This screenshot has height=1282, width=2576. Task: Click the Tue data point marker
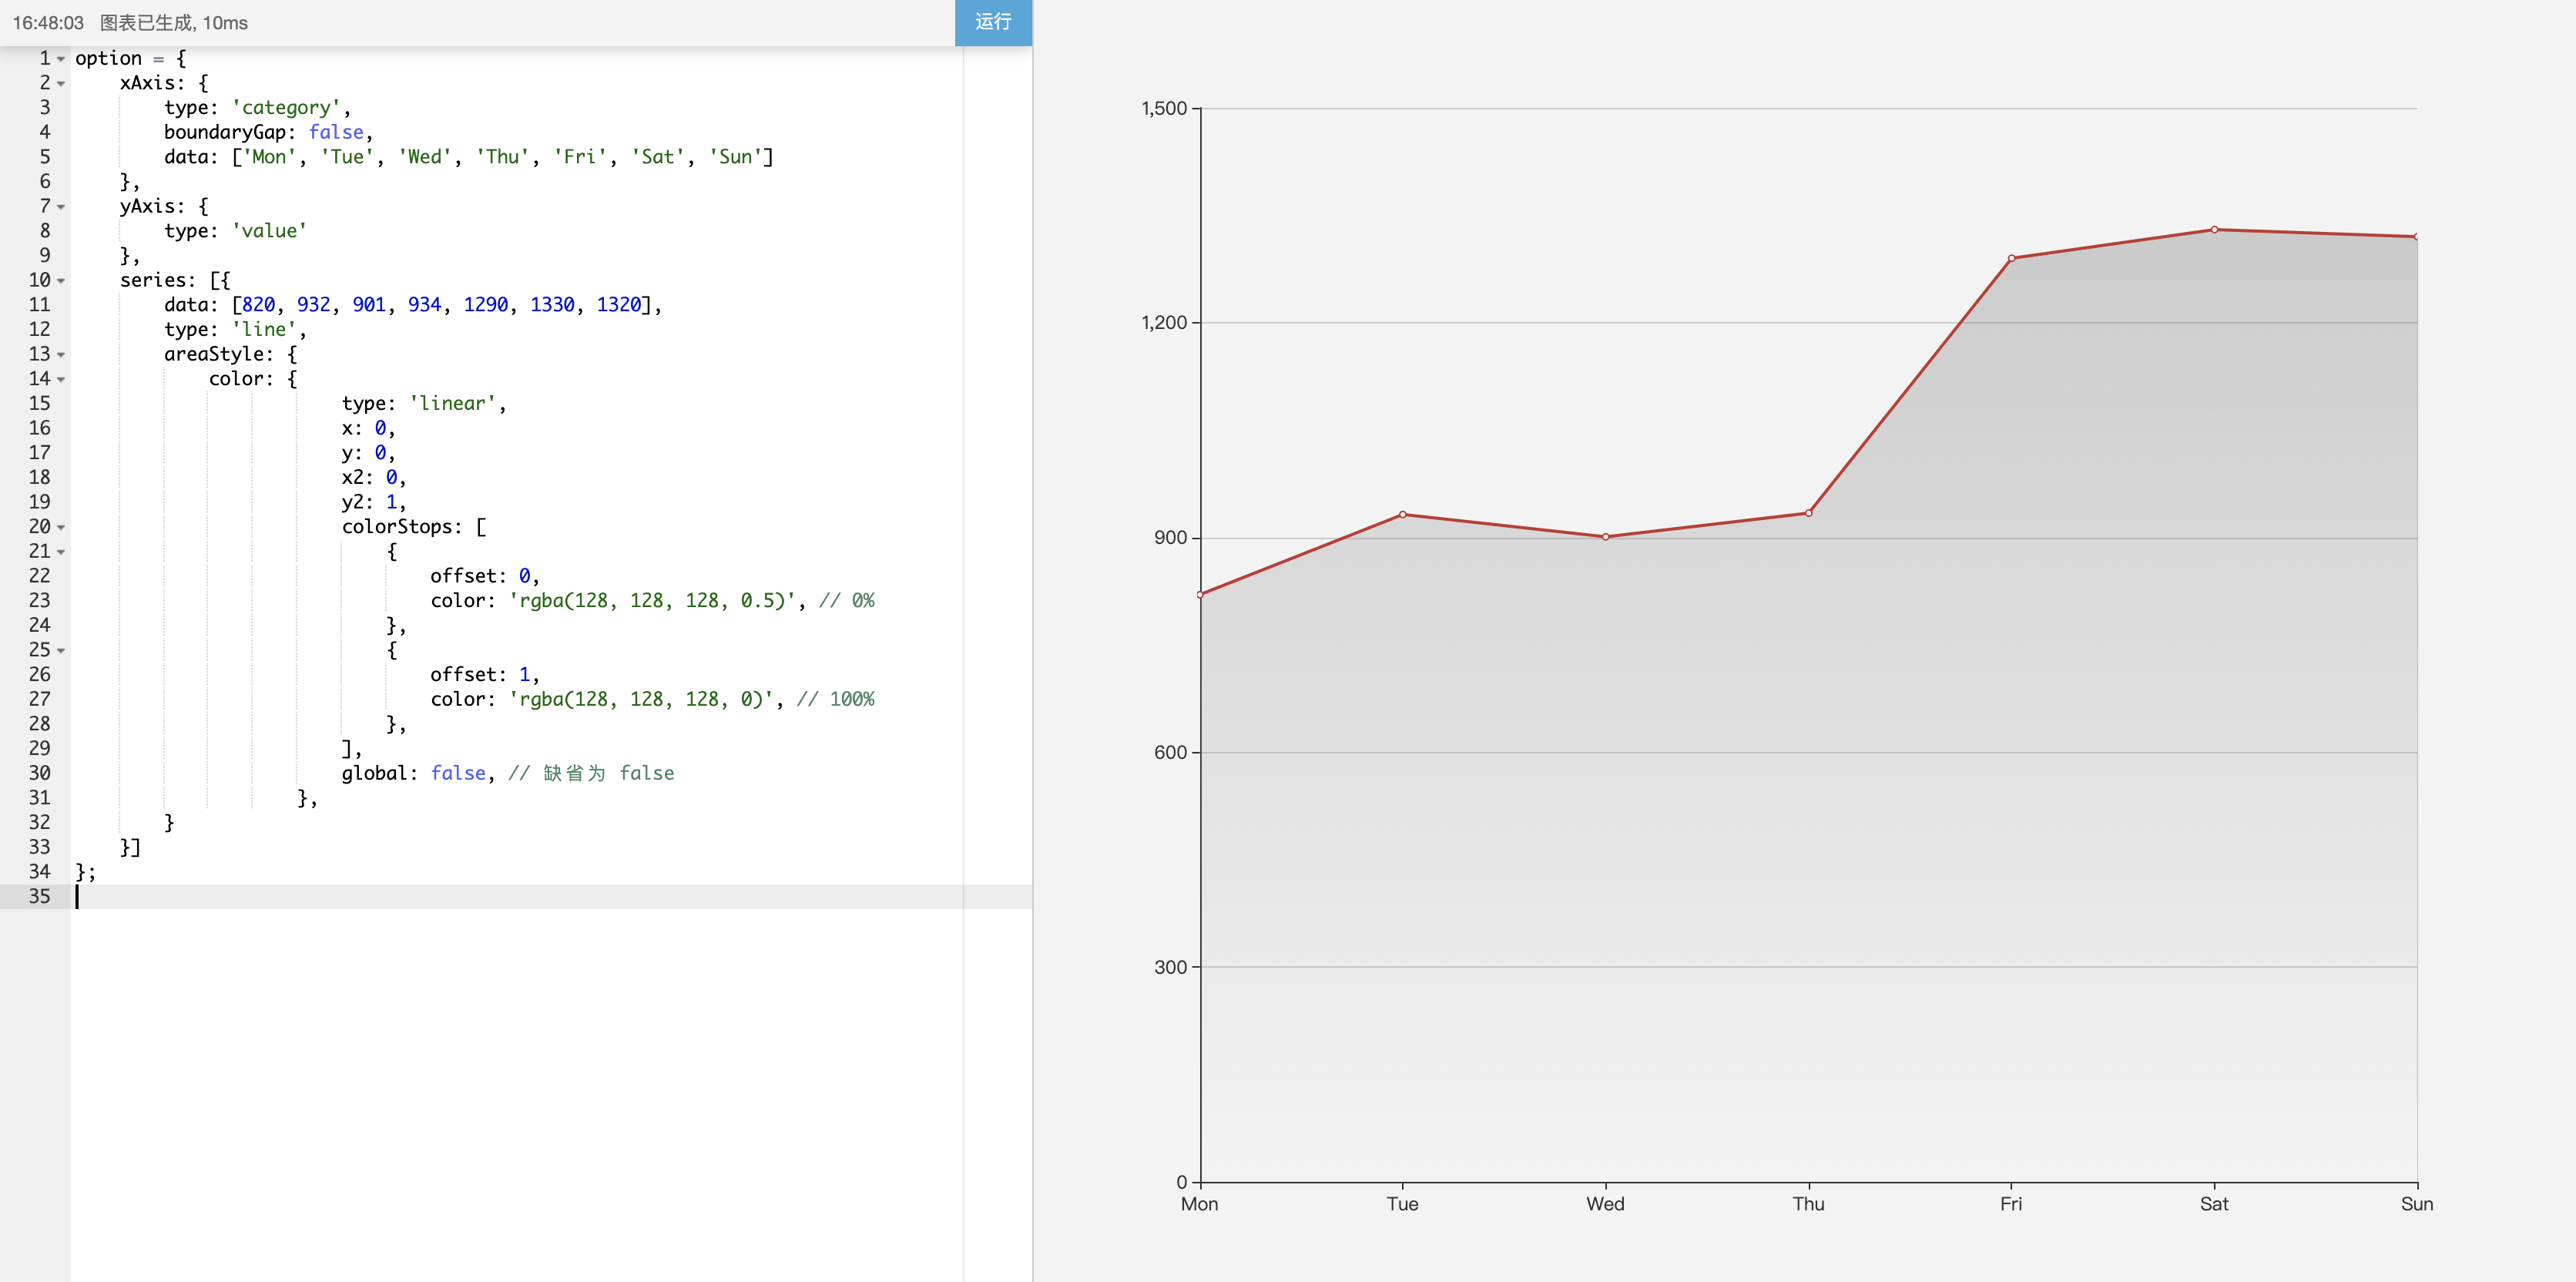click(x=1403, y=515)
